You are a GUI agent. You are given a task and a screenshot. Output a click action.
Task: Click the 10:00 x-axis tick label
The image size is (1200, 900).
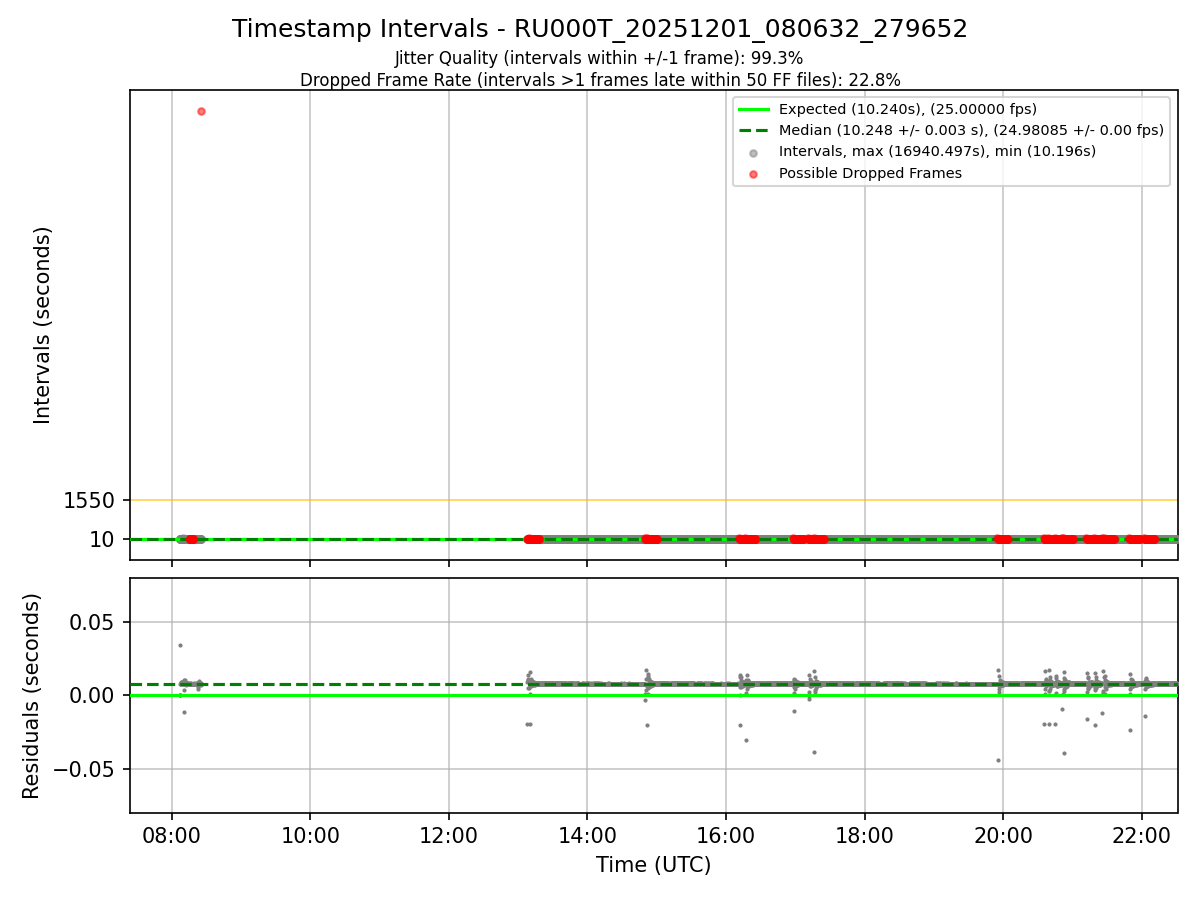pos(310,834)
